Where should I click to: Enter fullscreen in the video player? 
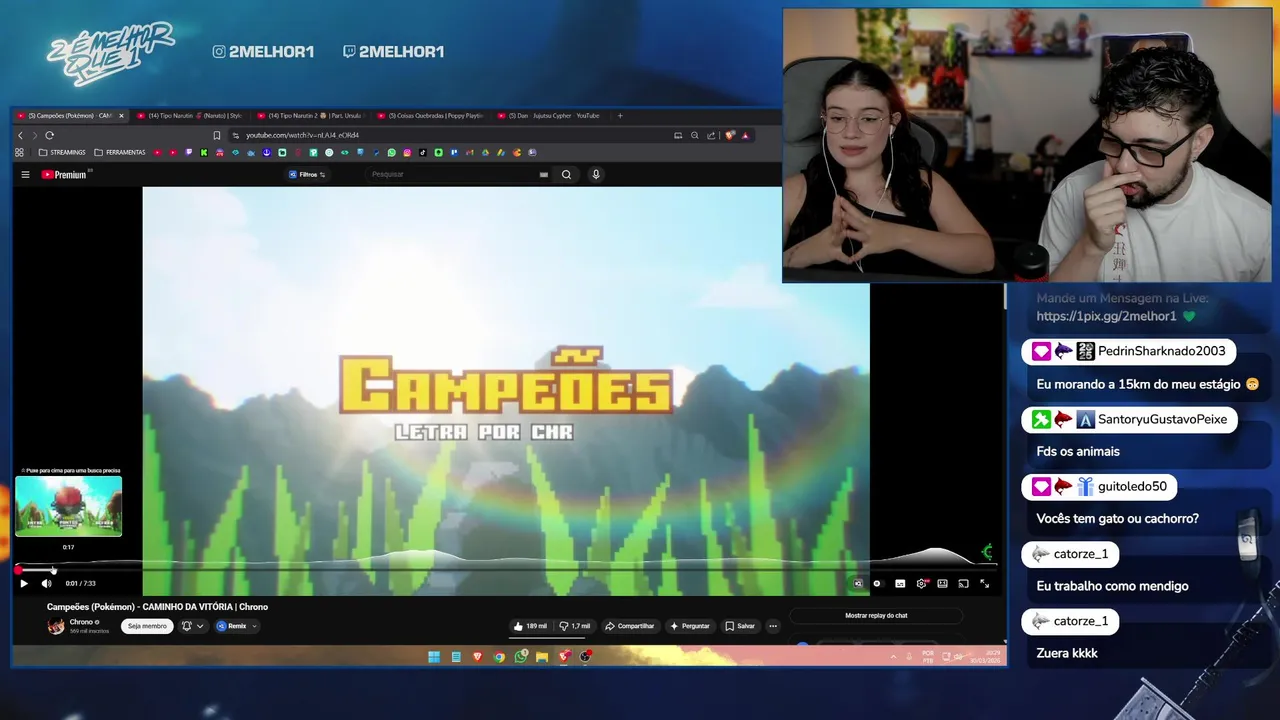pyautogui.click(x=985, y=583)
